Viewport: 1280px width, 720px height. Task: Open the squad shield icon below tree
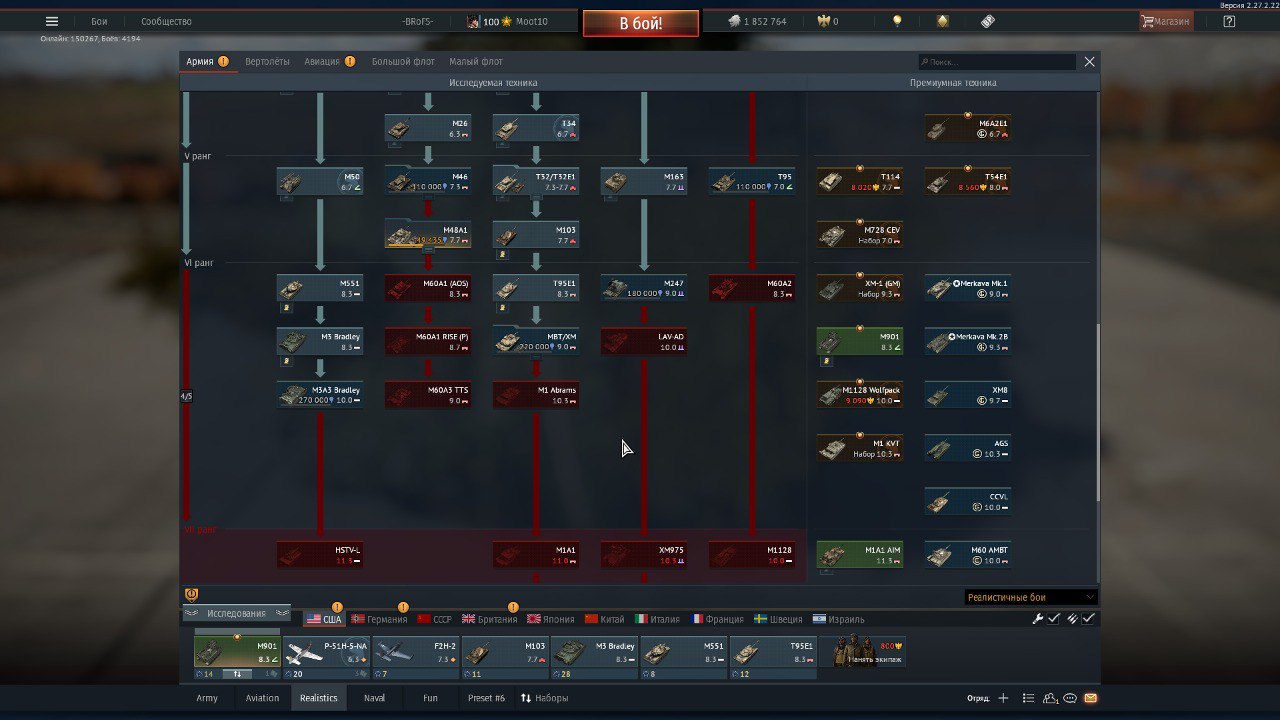pos(191,595)
